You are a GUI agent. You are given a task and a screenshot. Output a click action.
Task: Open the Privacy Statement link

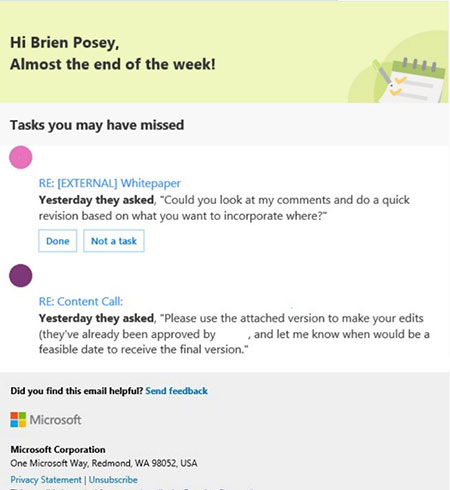[x=46, y=480]
